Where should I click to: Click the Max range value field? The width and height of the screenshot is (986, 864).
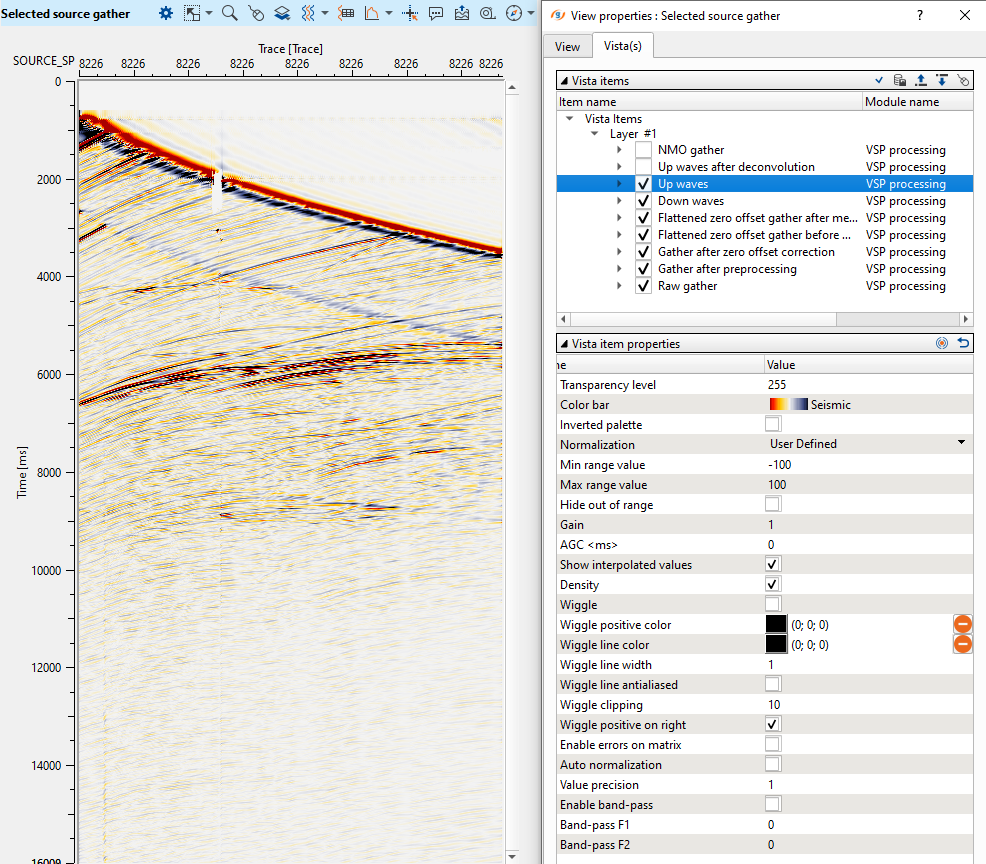pos(866,485)
